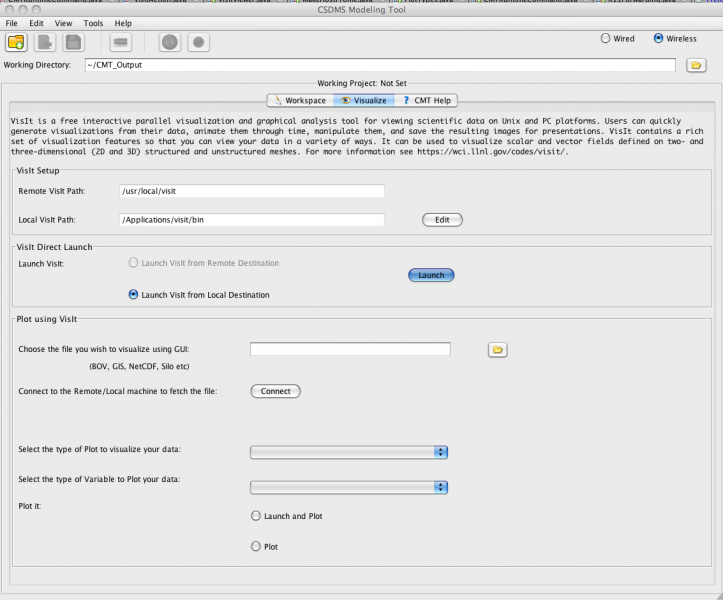Open the Tools menu
Viewport: 723px width, 600px height.
click(x=93, y=22)
